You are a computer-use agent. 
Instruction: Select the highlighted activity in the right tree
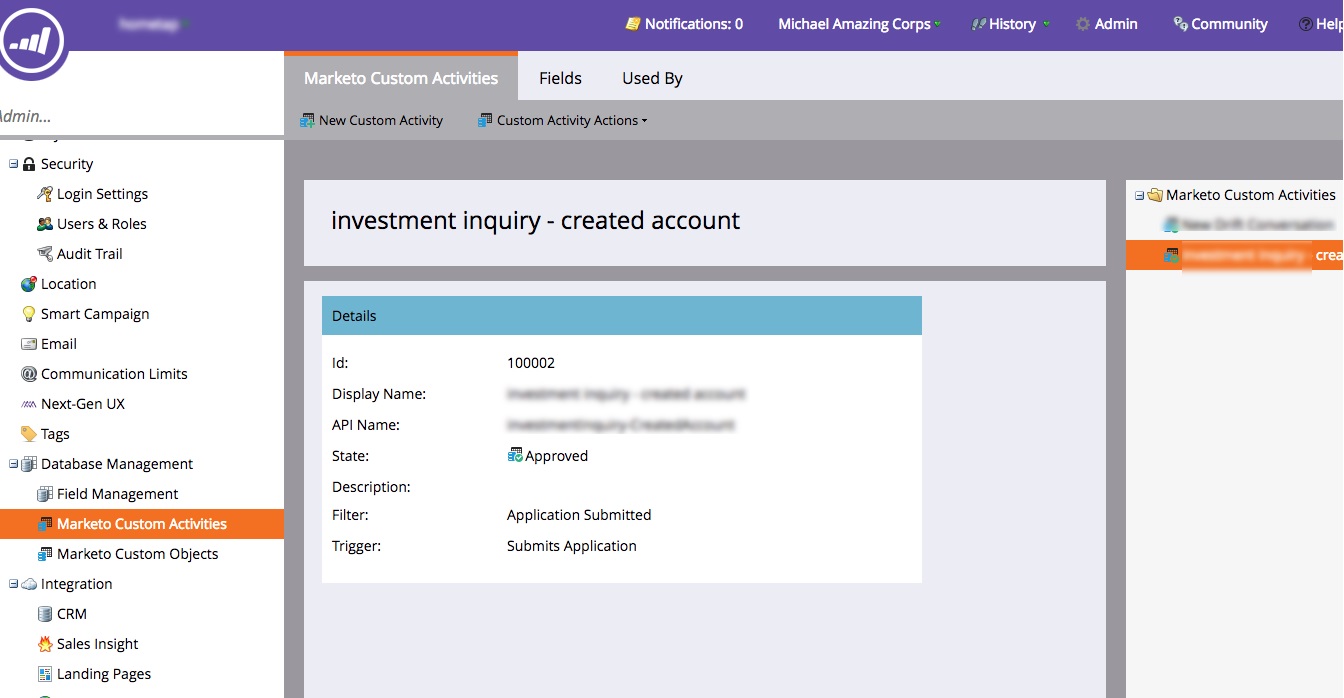point(1235,255)
